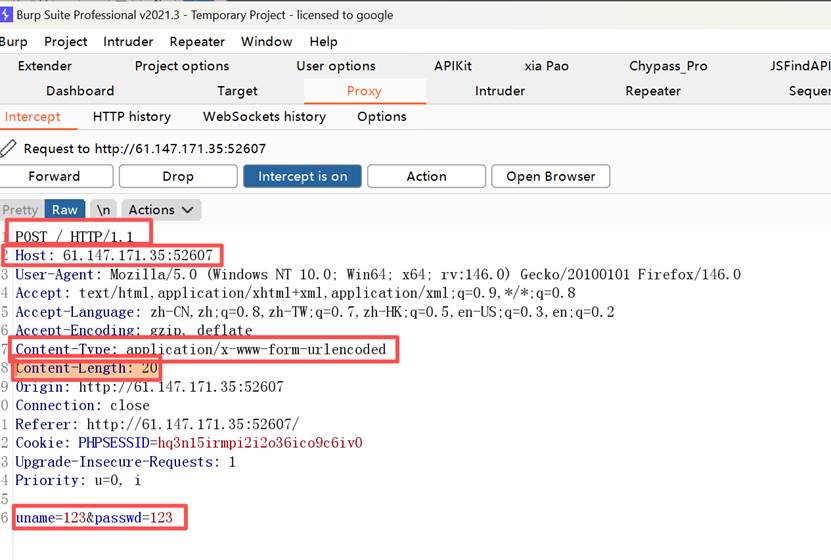Image resolution: width=831 pixels, height=560 pixels.
Task: Switch to the Sequencer tab
Action: [809, 91]
